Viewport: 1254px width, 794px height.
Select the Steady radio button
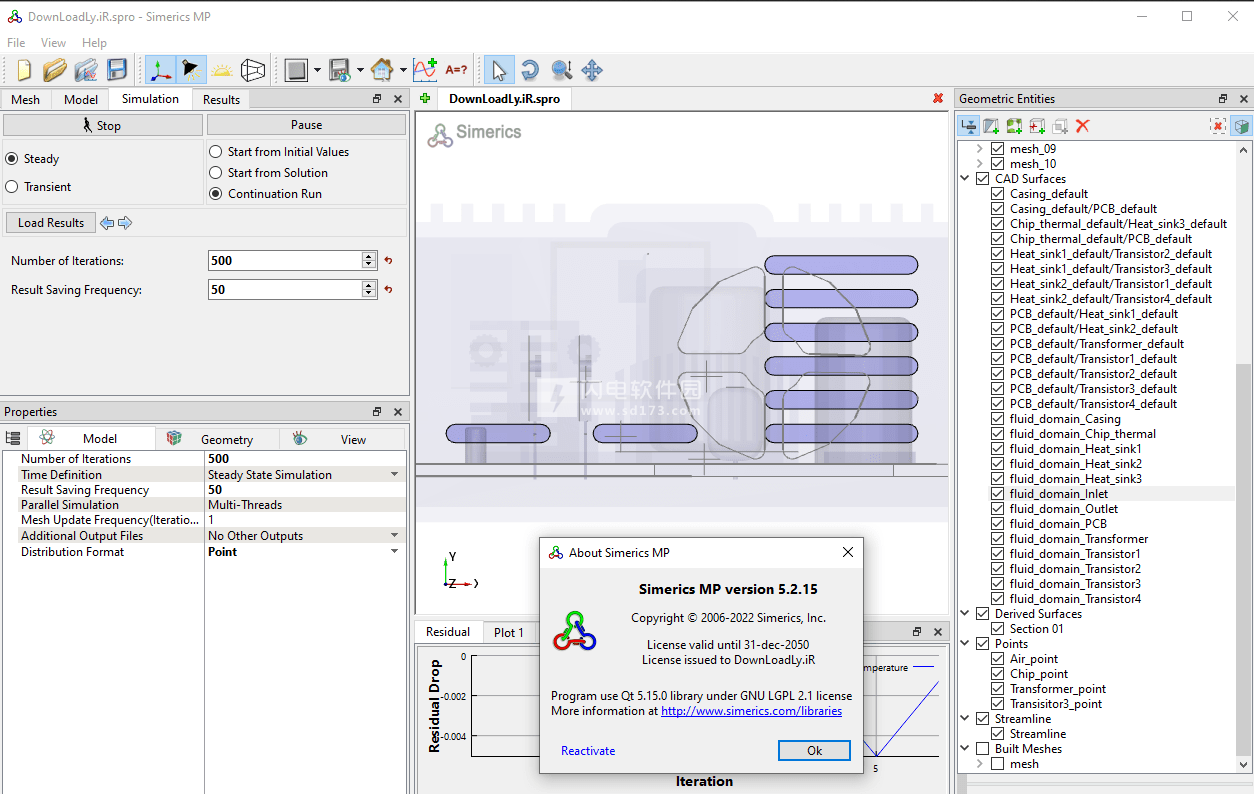12,159
